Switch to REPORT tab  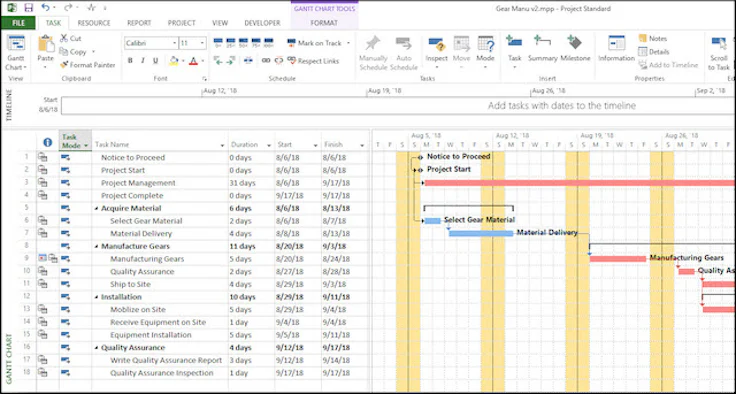[x=139, y=23]
